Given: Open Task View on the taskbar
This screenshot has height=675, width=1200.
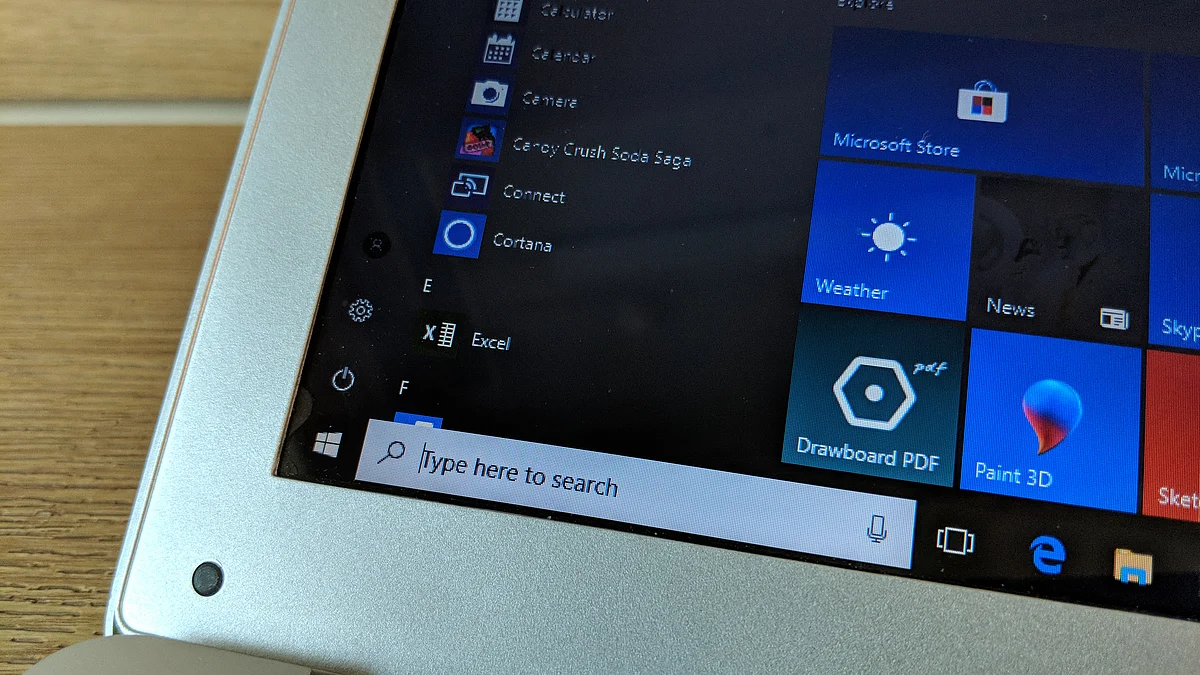Looking at the screenshot, I should tap(955, 541).
